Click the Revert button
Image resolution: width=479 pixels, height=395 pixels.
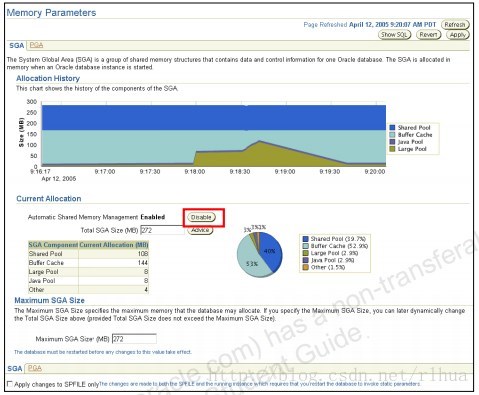pos(428,35)
